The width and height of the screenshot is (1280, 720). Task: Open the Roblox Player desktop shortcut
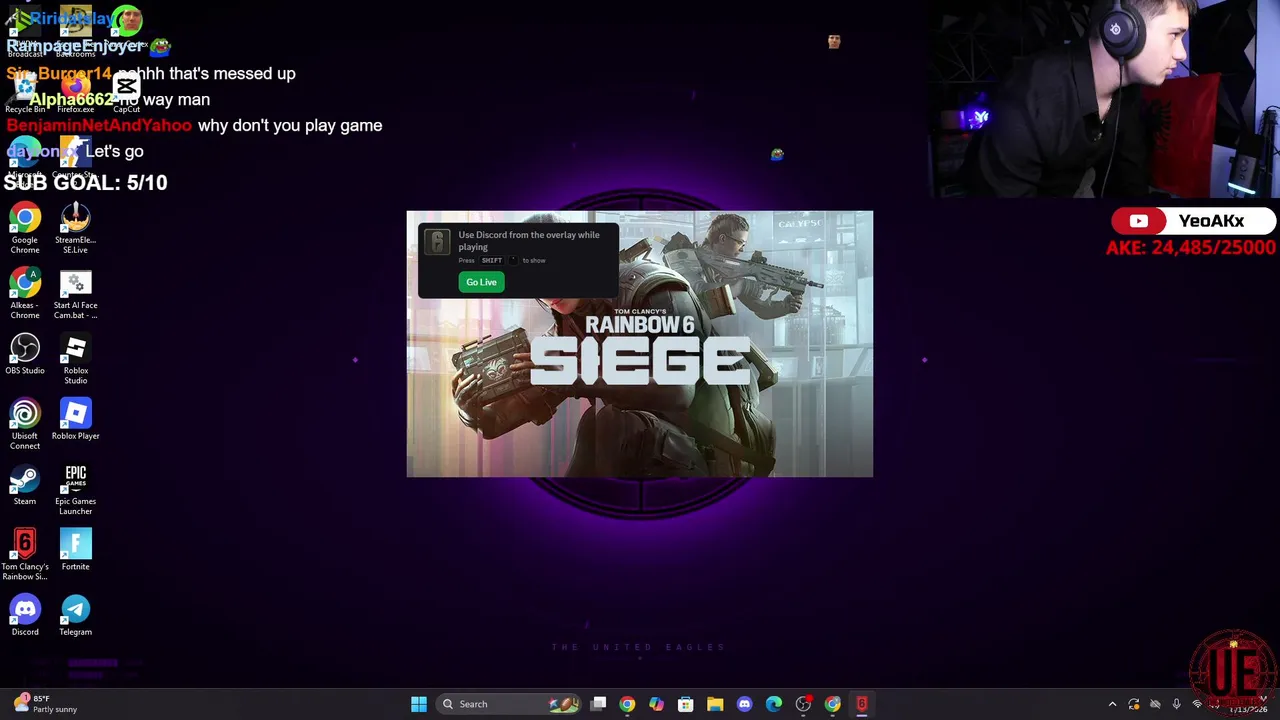pyautogui.click(x=75, y=420)
